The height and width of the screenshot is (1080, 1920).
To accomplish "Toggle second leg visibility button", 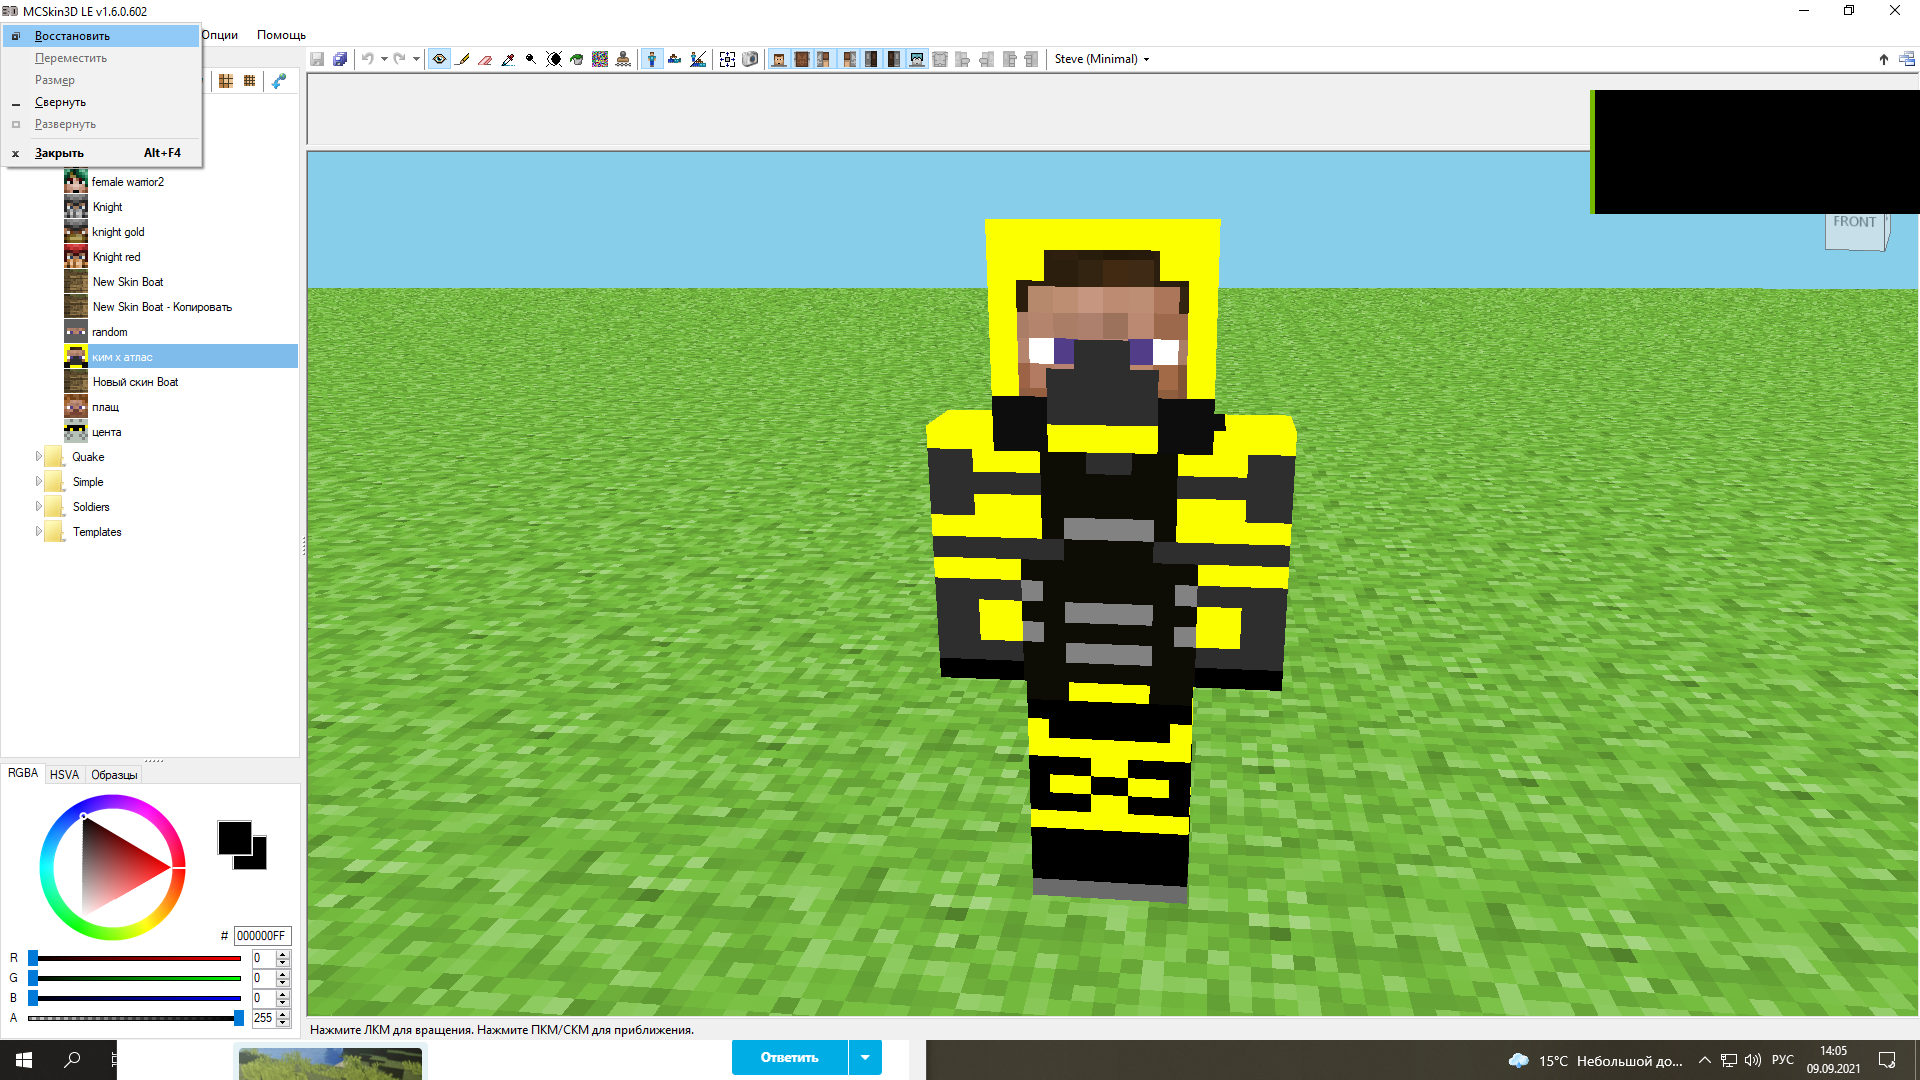I will point(894,59).
